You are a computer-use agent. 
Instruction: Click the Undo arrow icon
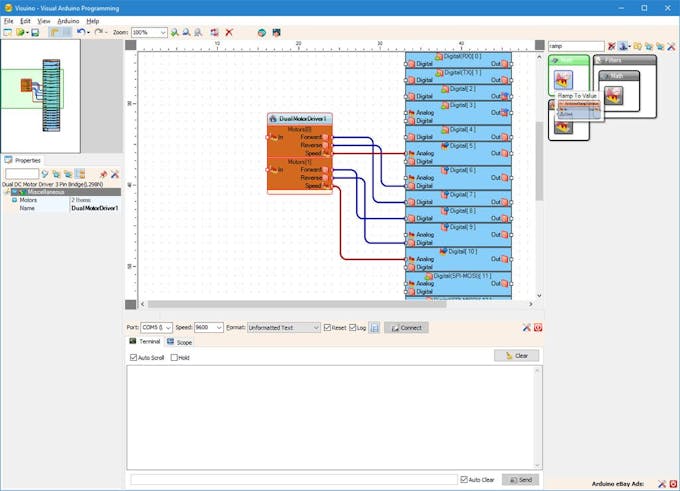tap(81, 32)
